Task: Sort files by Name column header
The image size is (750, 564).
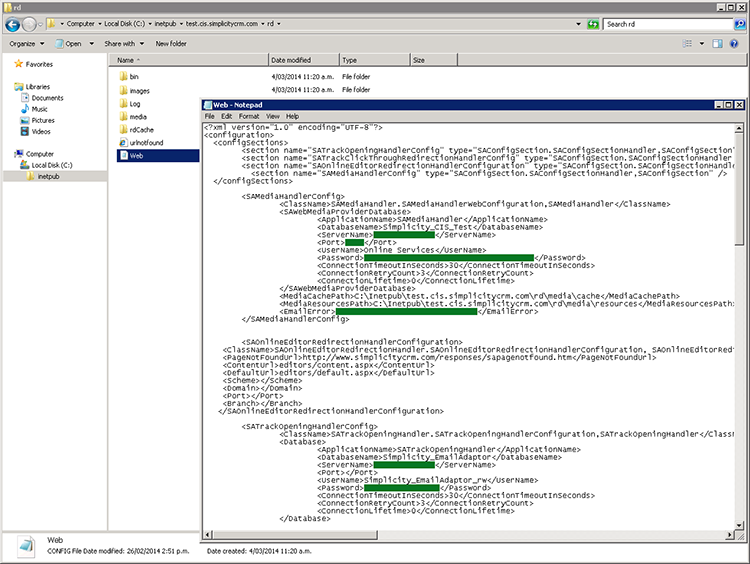Action: pyautogui.click(x=188, y=60)
